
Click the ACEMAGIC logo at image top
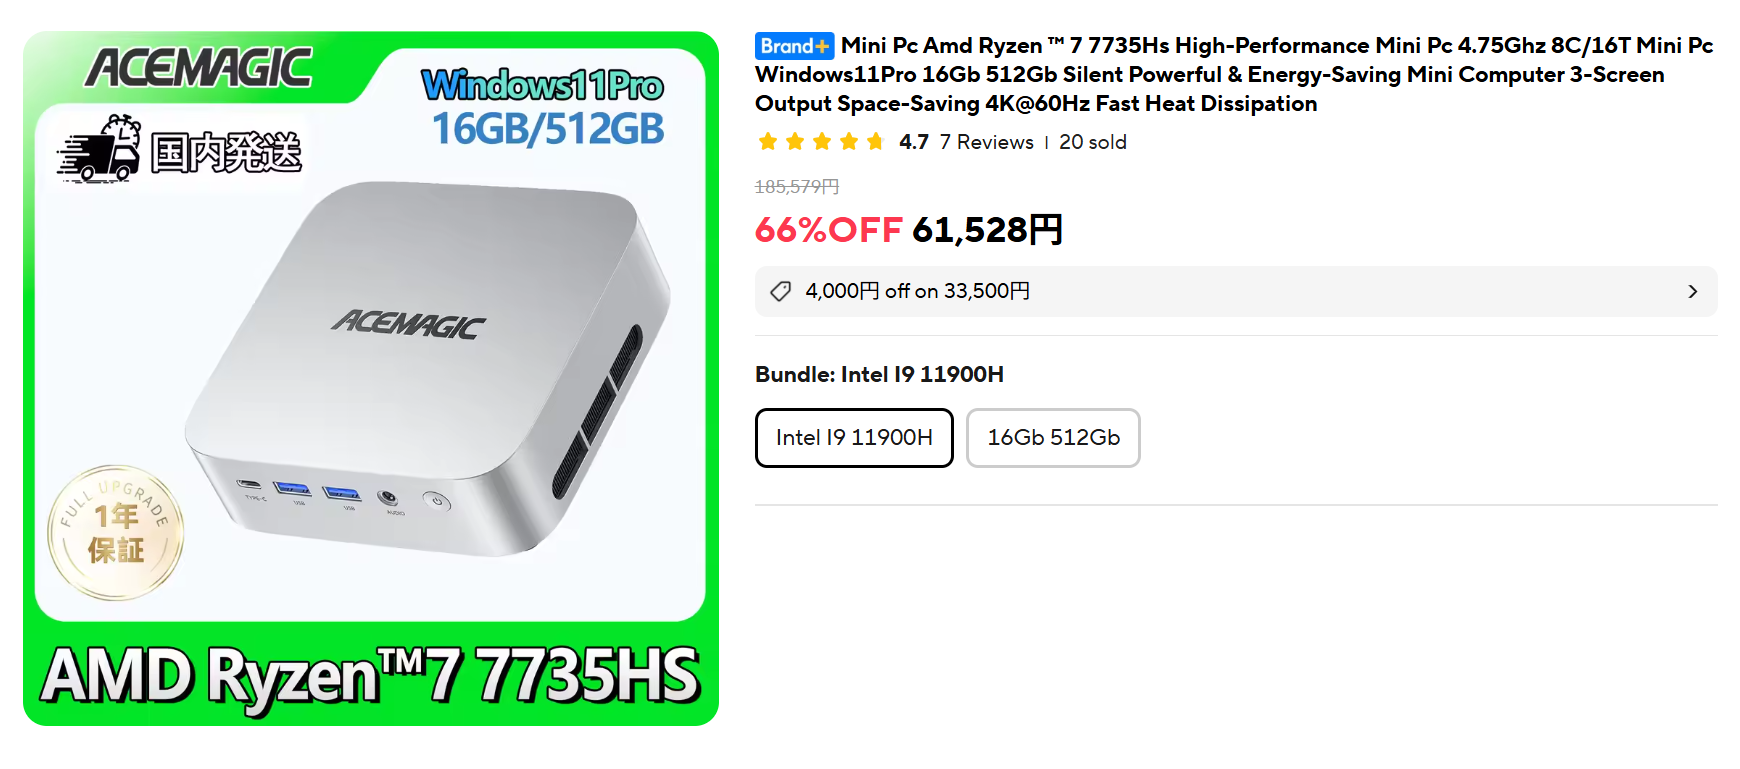pyautogui.click(x=199, y=68)
